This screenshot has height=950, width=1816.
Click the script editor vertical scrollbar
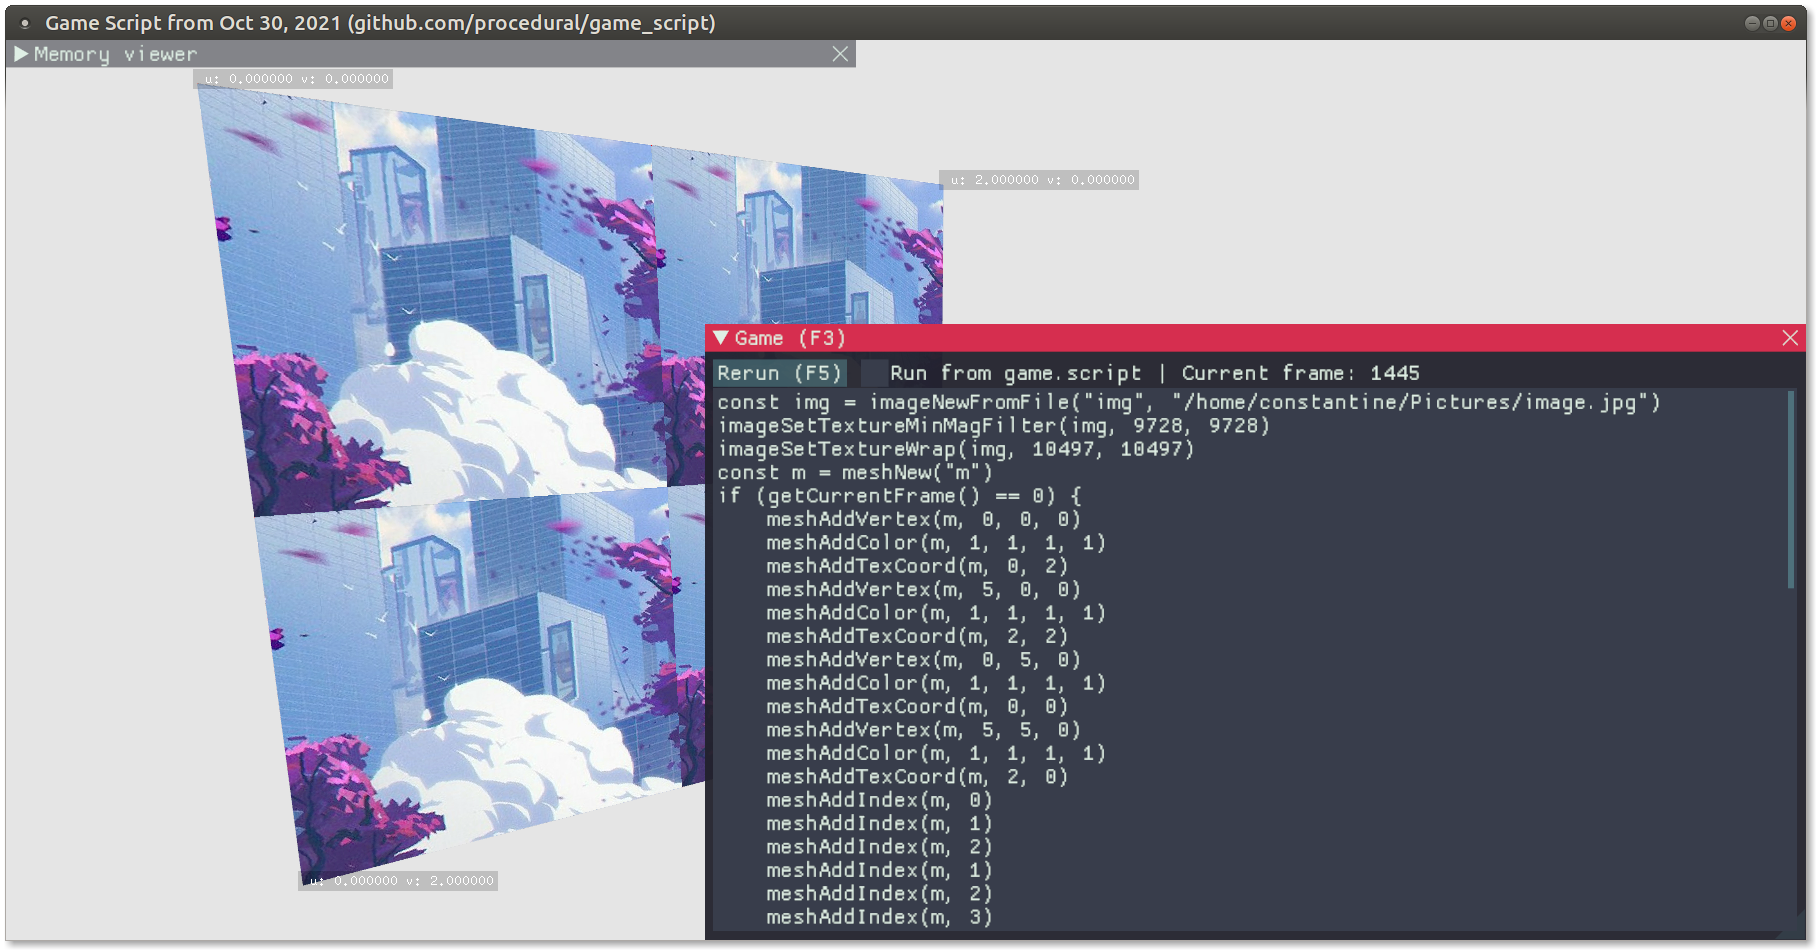[1790, 490]
